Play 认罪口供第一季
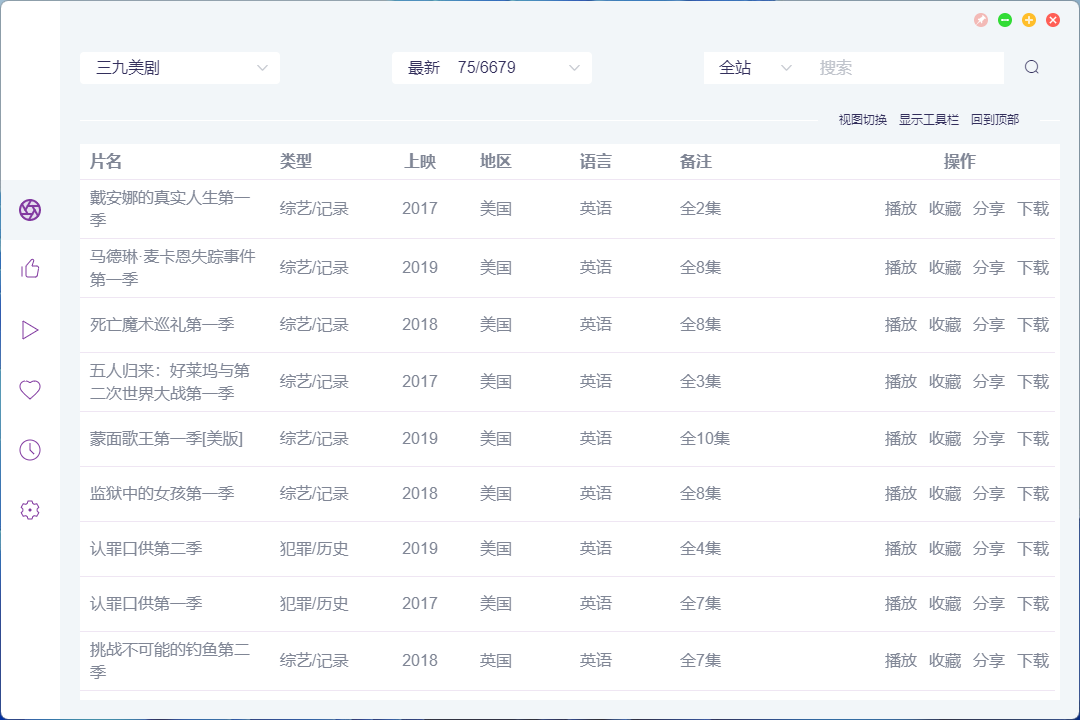The image size is (1080, 720). tap(900, 604)
